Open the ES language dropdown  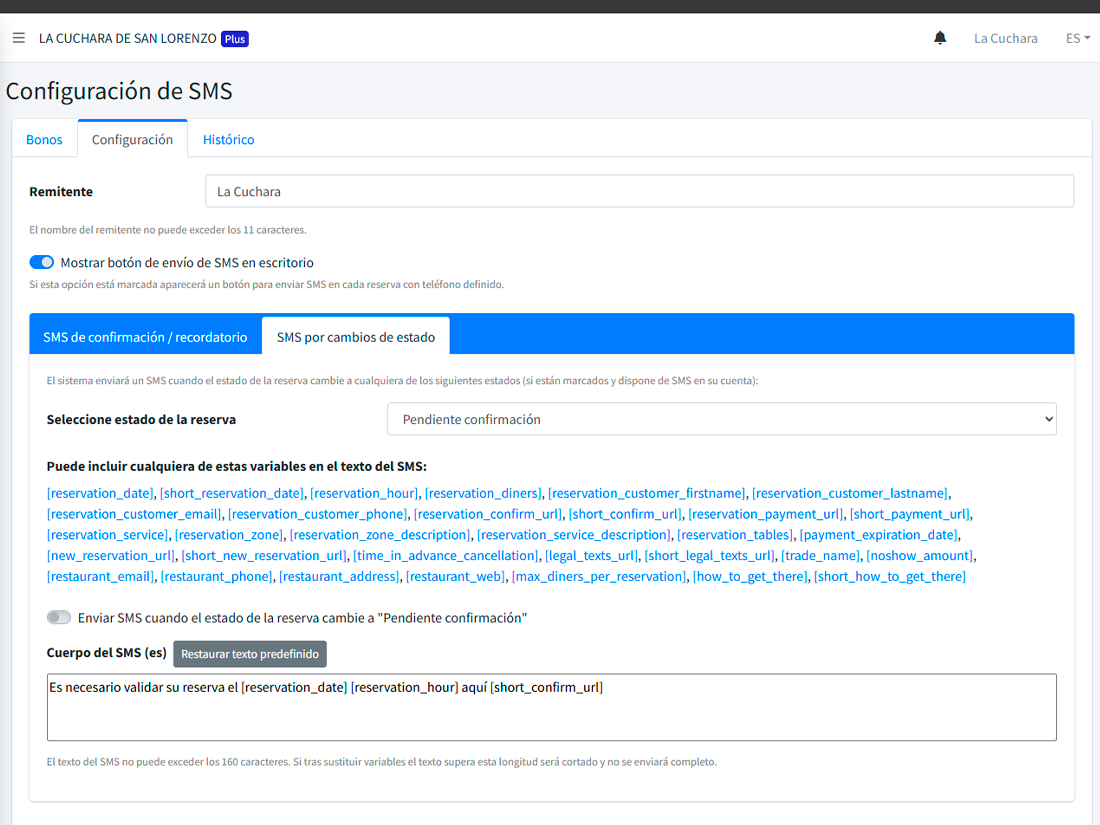tap(1078, 38)
